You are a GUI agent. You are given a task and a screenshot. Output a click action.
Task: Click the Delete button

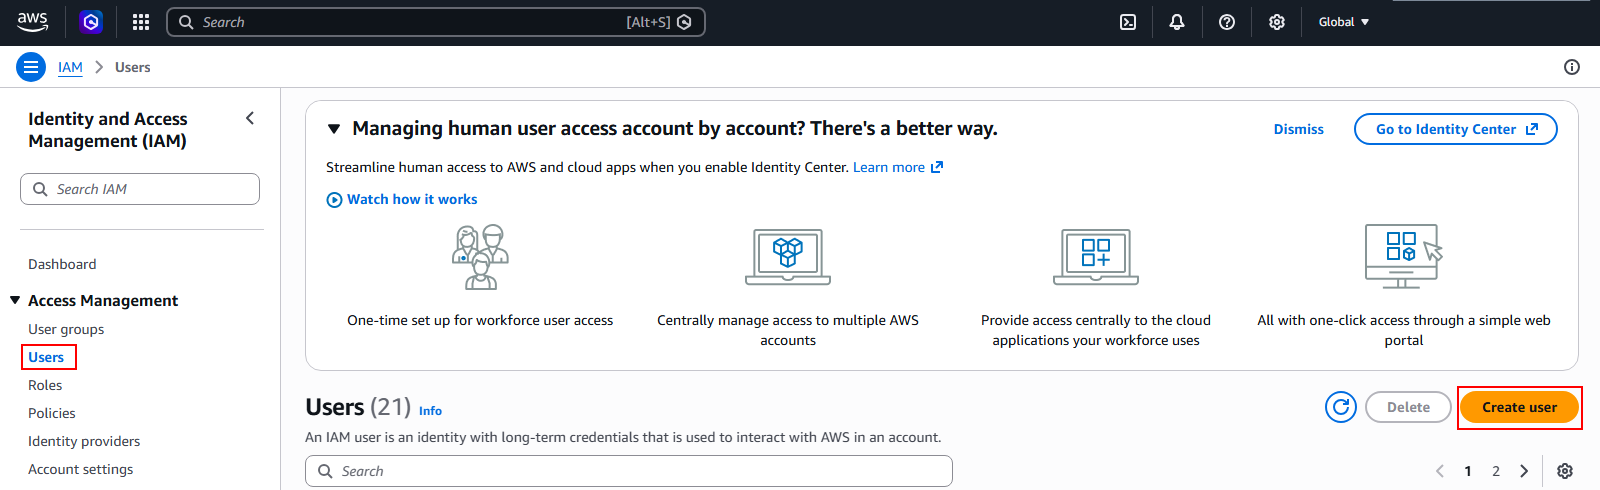(x=1408, y=407)
